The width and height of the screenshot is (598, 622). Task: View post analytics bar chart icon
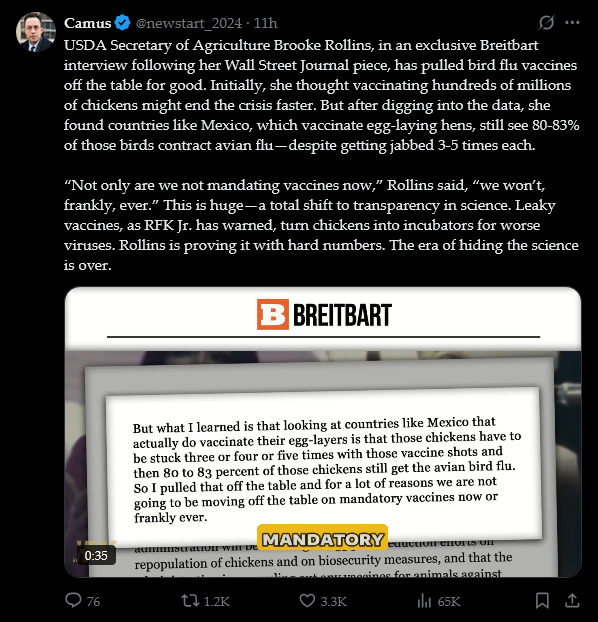coord(424,601)
